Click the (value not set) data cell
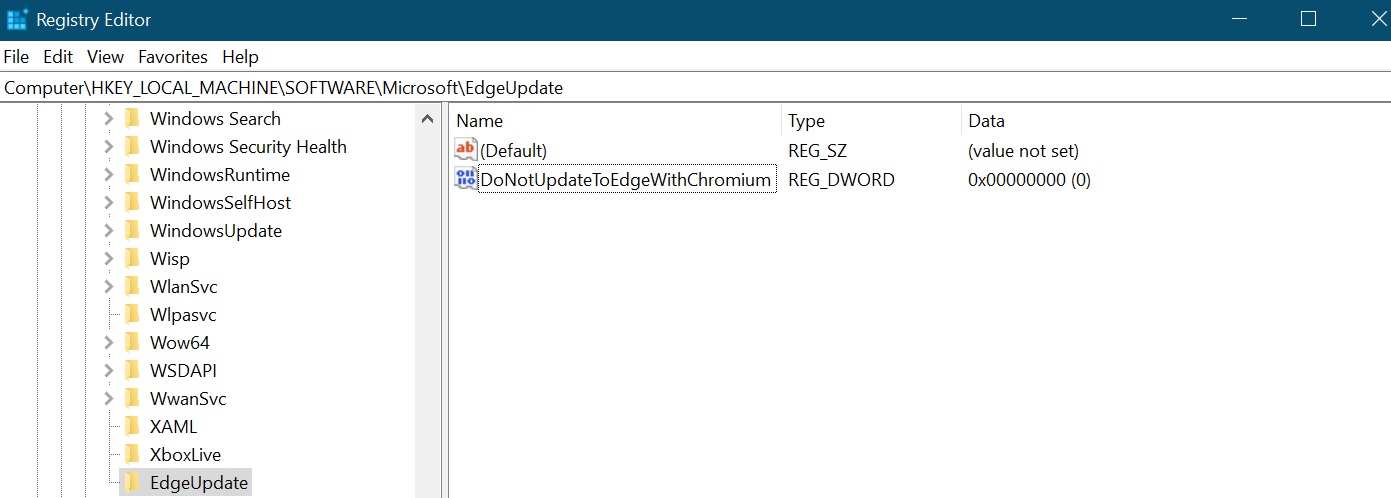Screen dimensions: 1391x498 (1023, 151)
